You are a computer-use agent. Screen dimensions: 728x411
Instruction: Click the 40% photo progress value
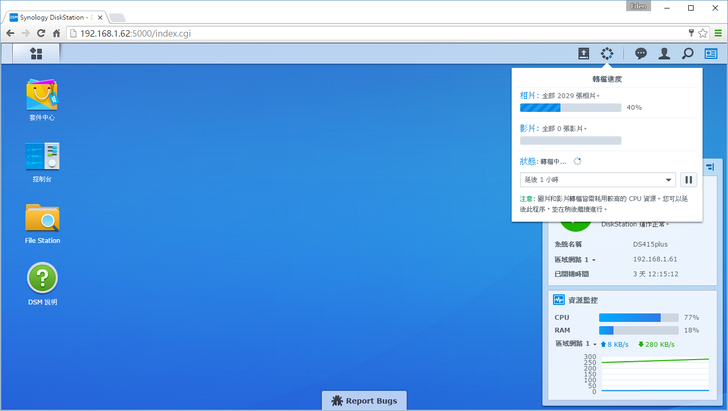point(634,107)
